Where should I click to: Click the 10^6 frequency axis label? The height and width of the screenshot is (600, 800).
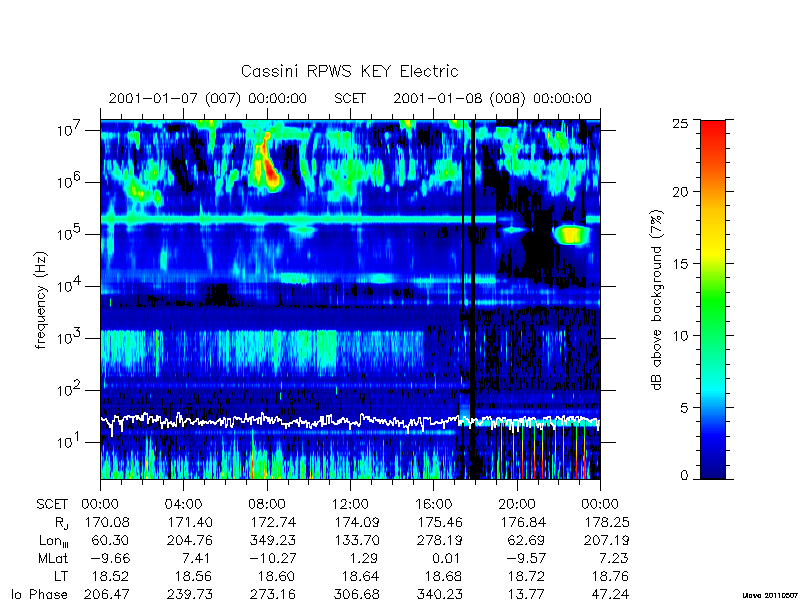coord(70,181)
